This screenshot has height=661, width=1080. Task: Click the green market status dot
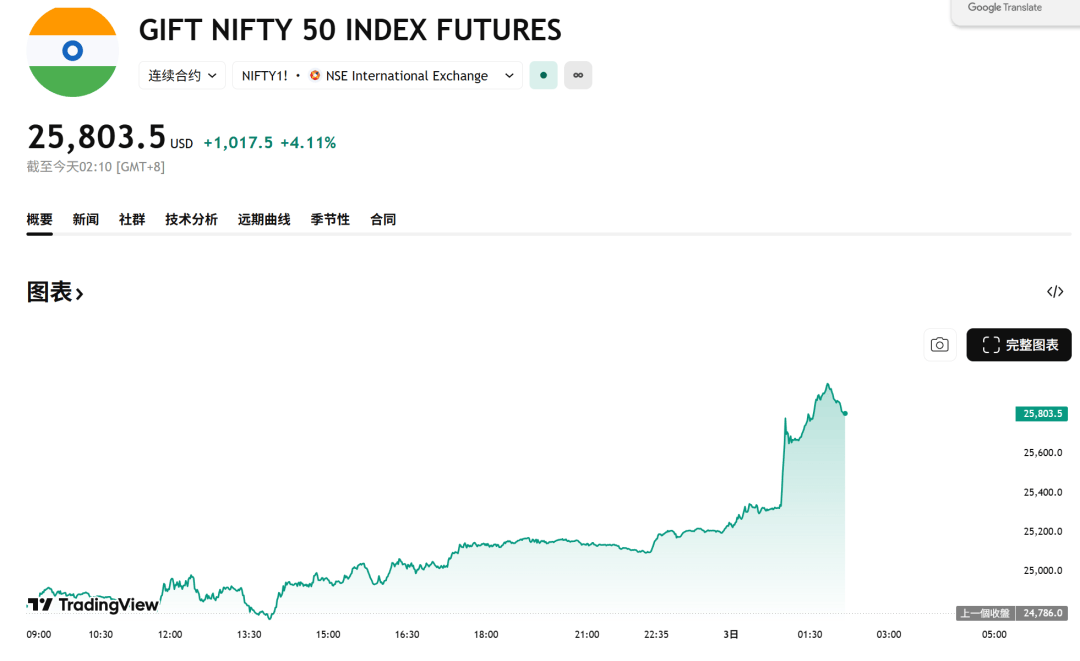click(x=543, y=75)
